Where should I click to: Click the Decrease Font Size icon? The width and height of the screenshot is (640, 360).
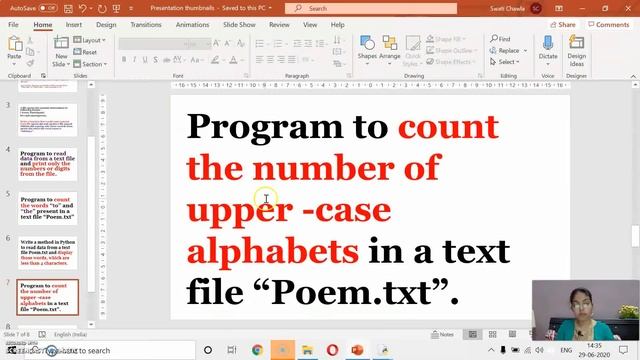point(228,43)
